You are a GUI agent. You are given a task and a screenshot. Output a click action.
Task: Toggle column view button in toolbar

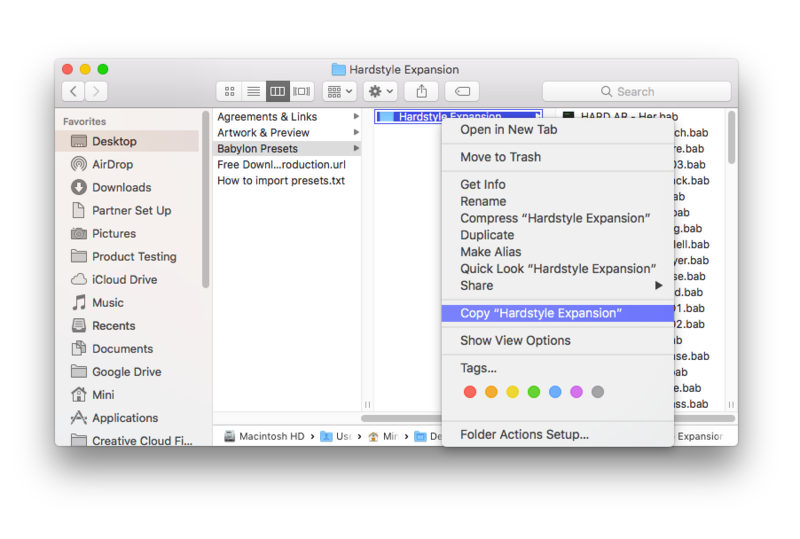click(x=278, y=91)
